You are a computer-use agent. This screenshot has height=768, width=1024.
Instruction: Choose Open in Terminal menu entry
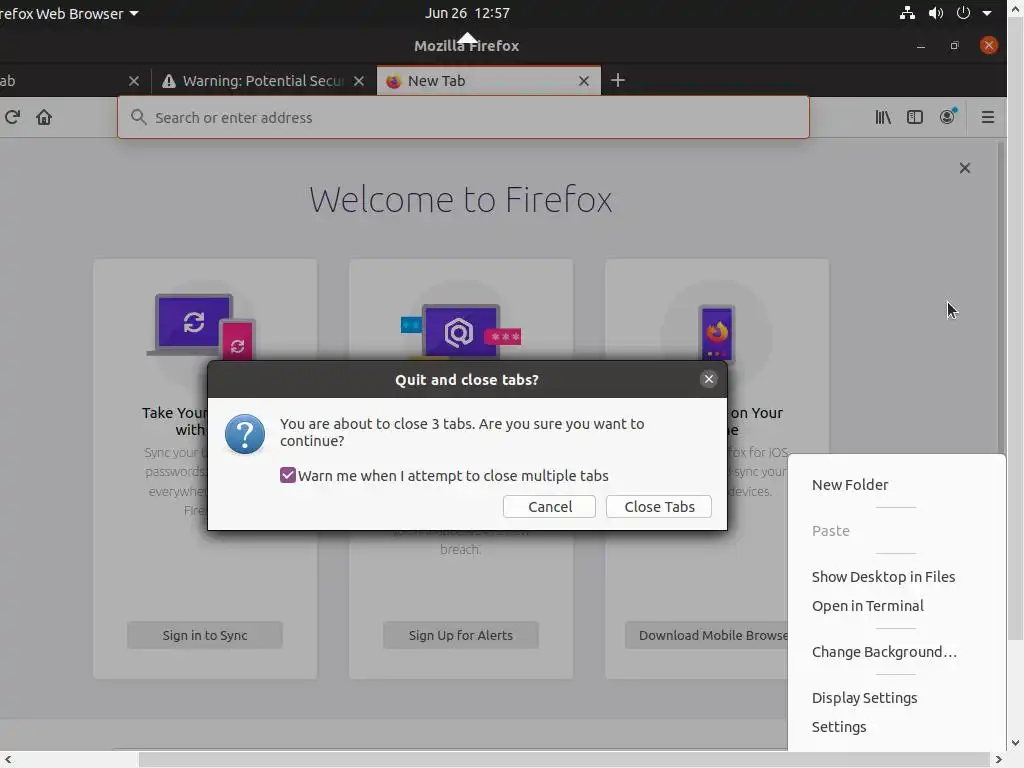pyautogui.click(x=867, y=606)
